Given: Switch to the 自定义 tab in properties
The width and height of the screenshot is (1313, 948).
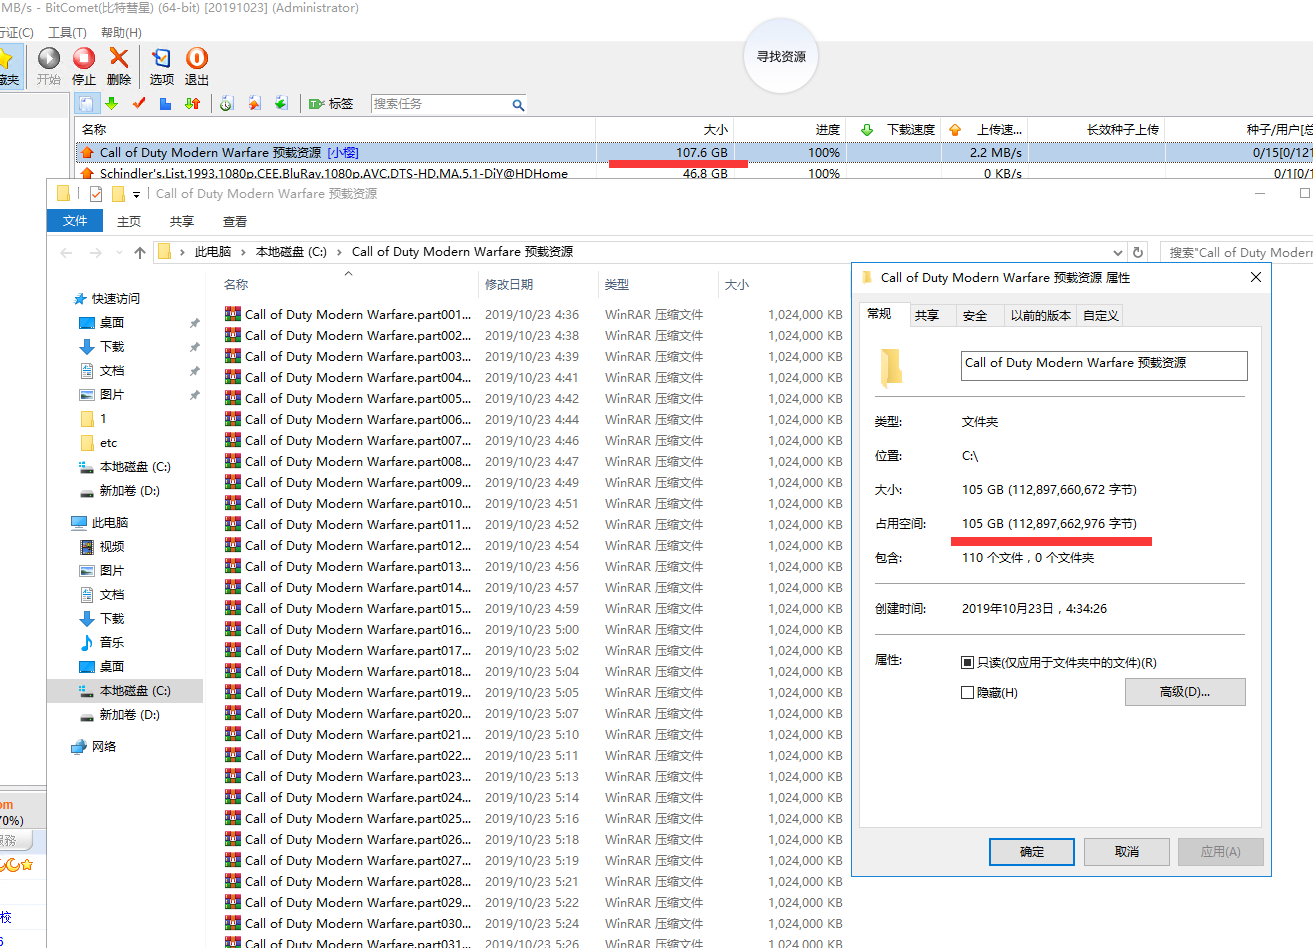Looking at the screenshot, I should tap(1100, 316).
